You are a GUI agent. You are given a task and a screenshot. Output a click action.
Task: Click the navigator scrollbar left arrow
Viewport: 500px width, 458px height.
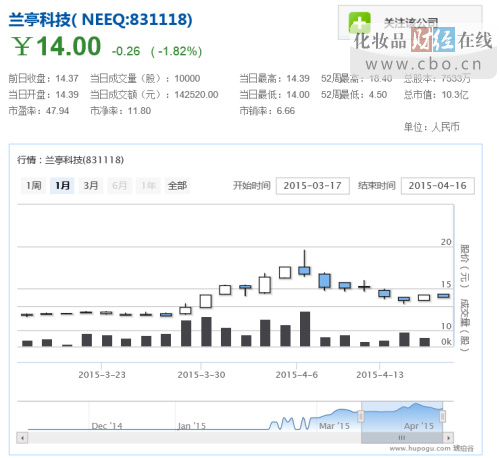pos(22,438)
